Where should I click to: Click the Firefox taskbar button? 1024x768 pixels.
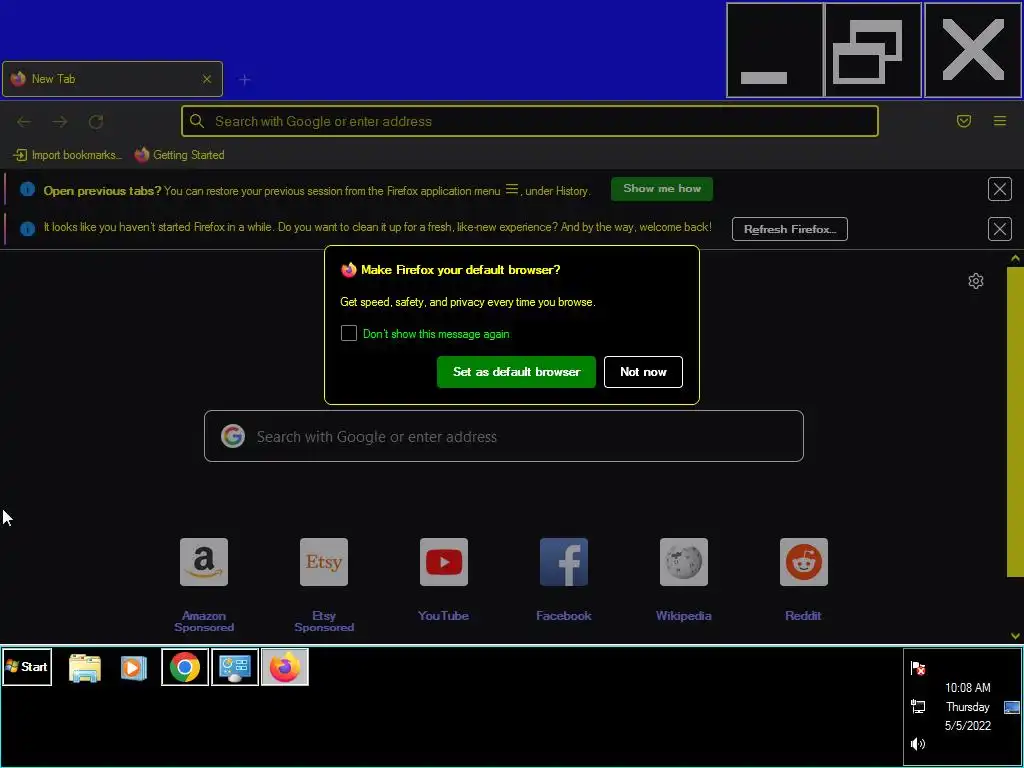[x=285, y=667]
